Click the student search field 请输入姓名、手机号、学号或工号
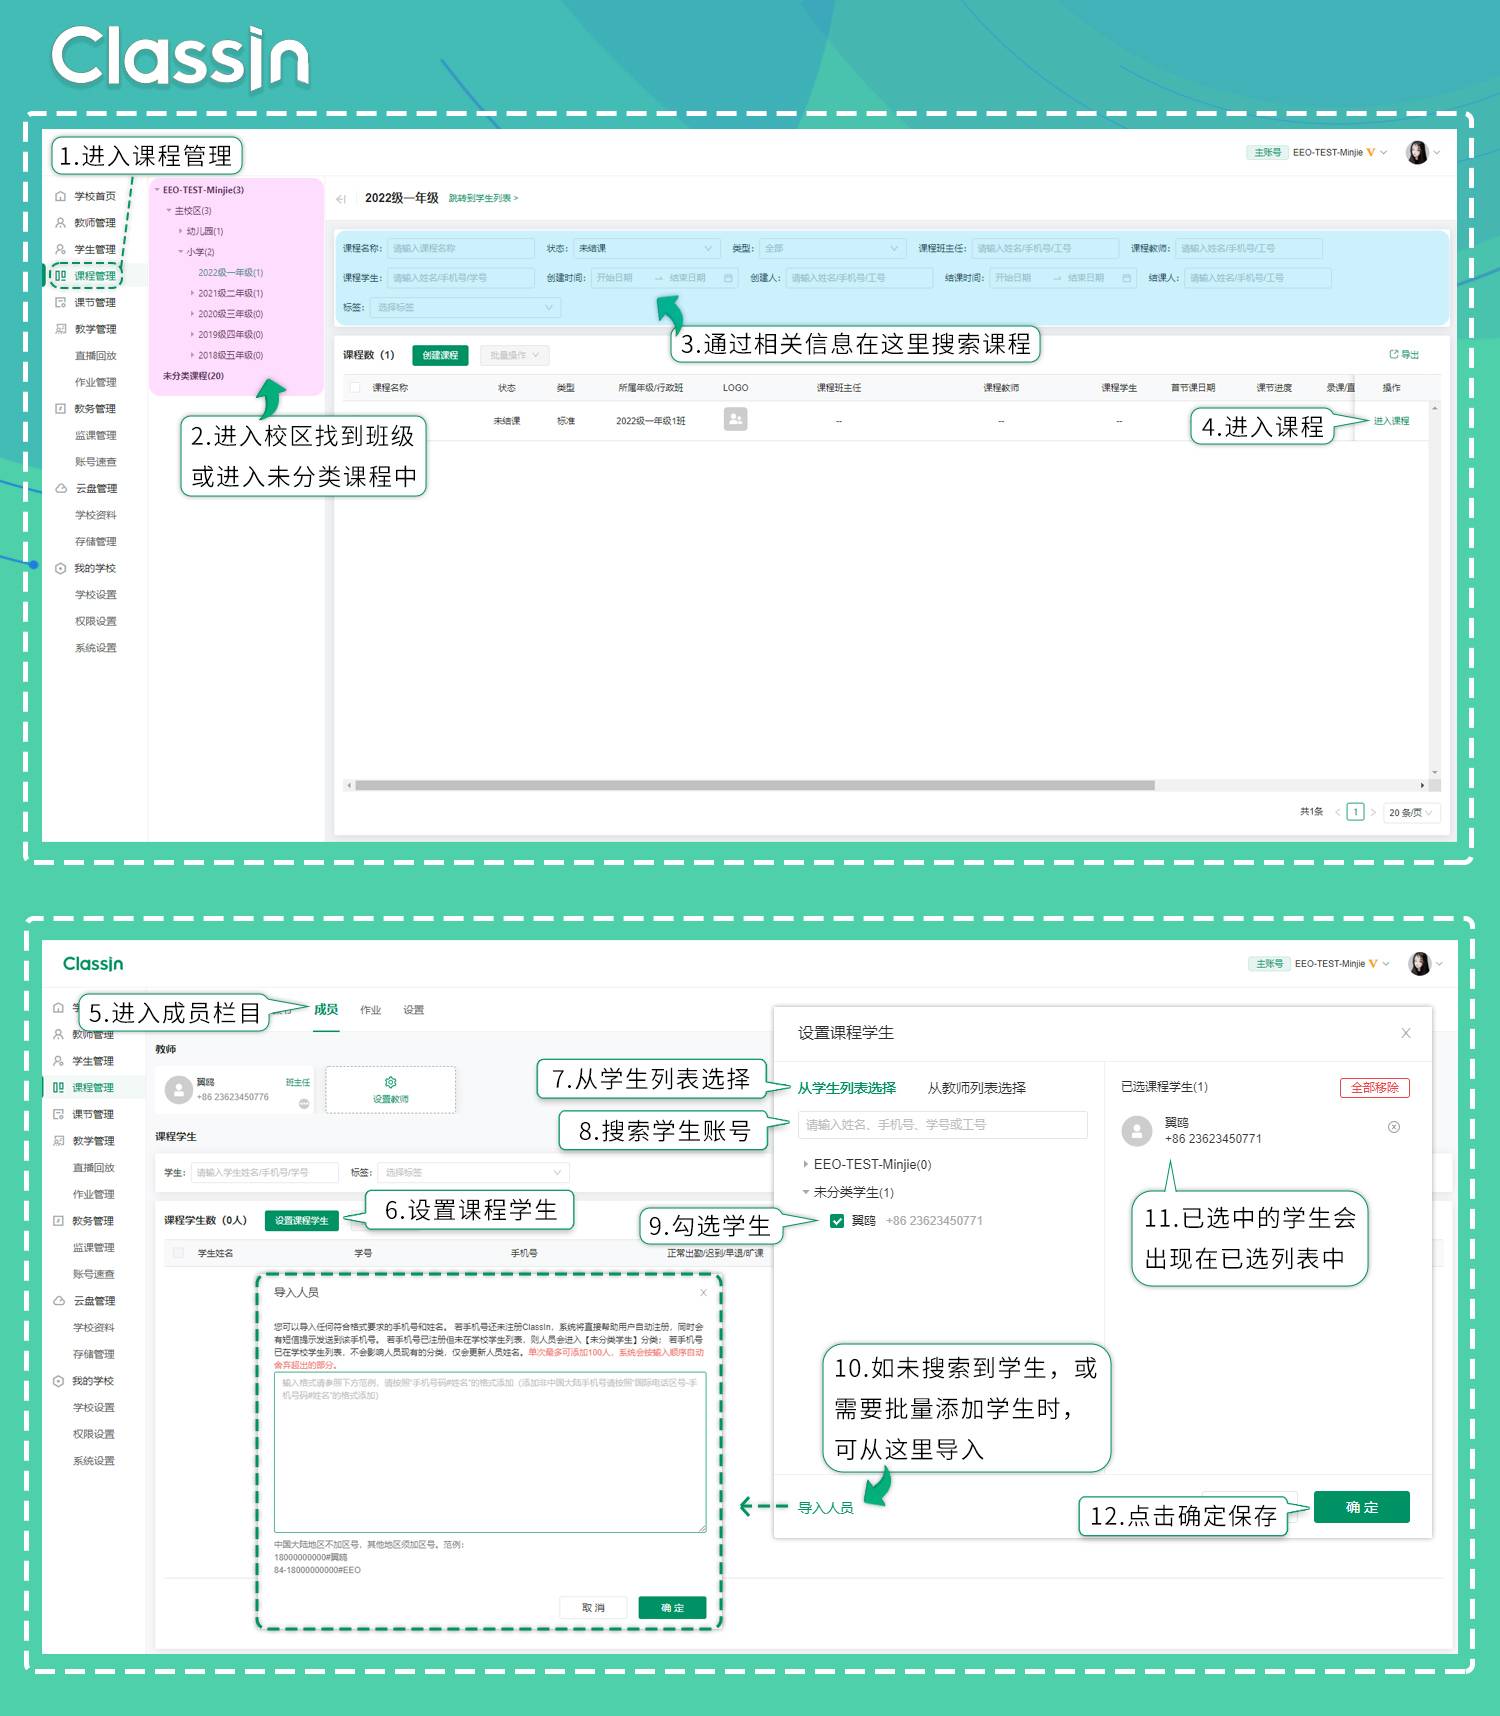 [x=942, y=1125]
